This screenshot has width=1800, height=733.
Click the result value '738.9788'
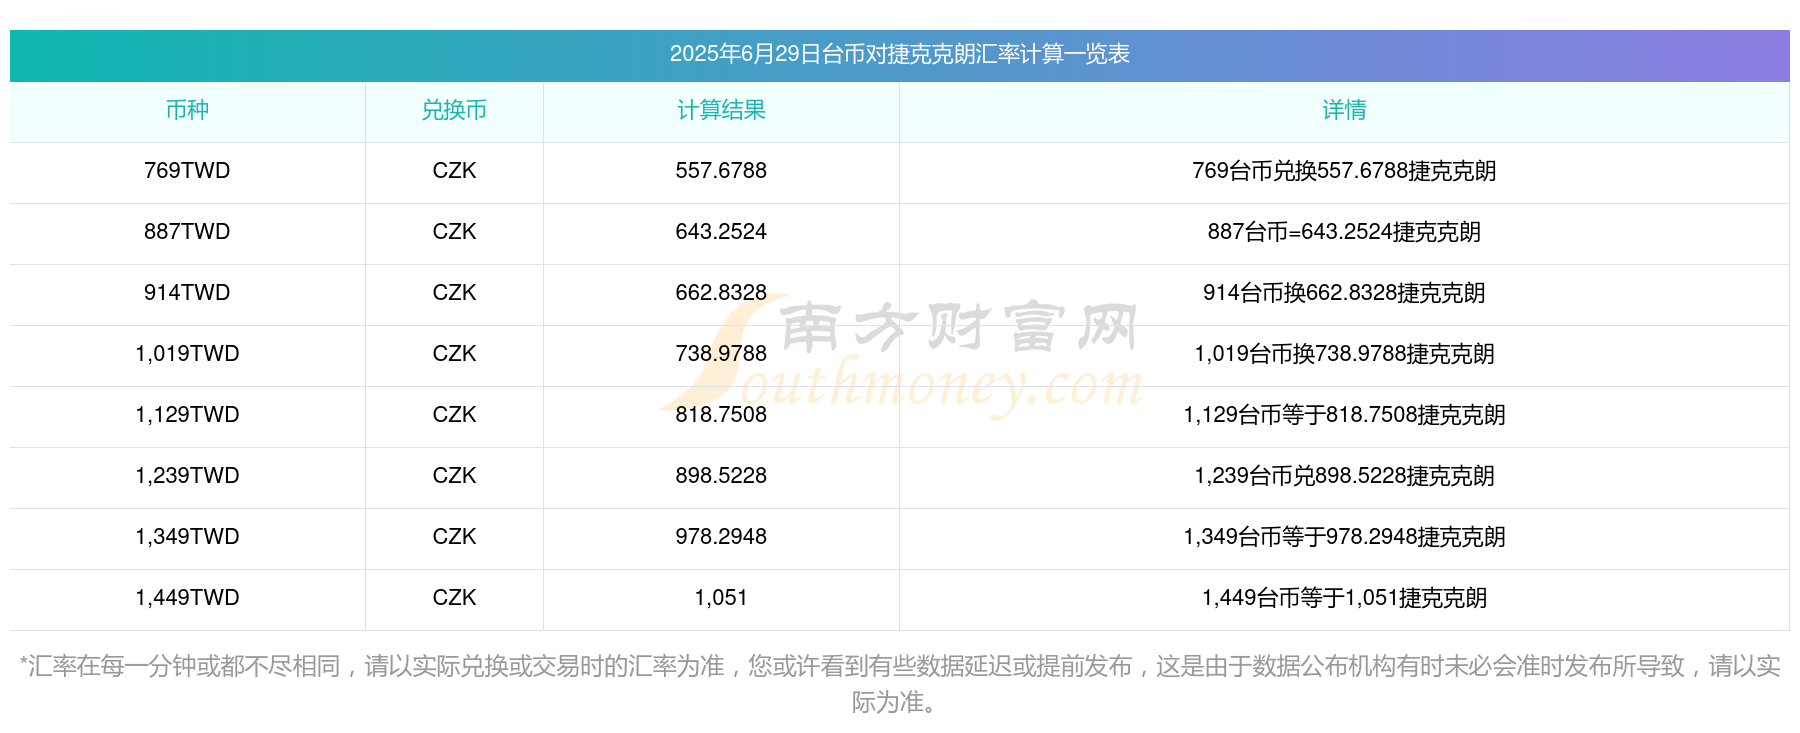pos(721,354)
